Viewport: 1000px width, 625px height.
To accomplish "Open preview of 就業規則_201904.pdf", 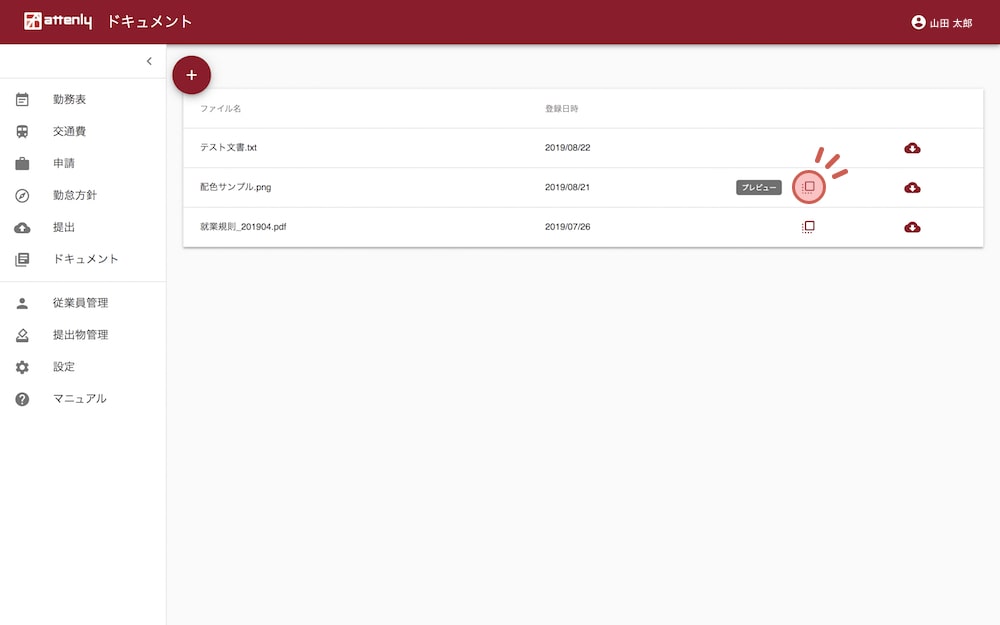I will [x=809, y=227].
